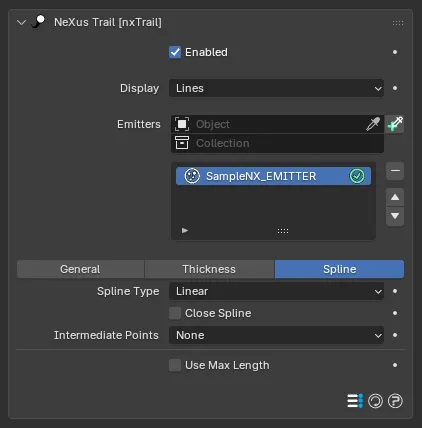Click the Object field icon

coord(182,124)
